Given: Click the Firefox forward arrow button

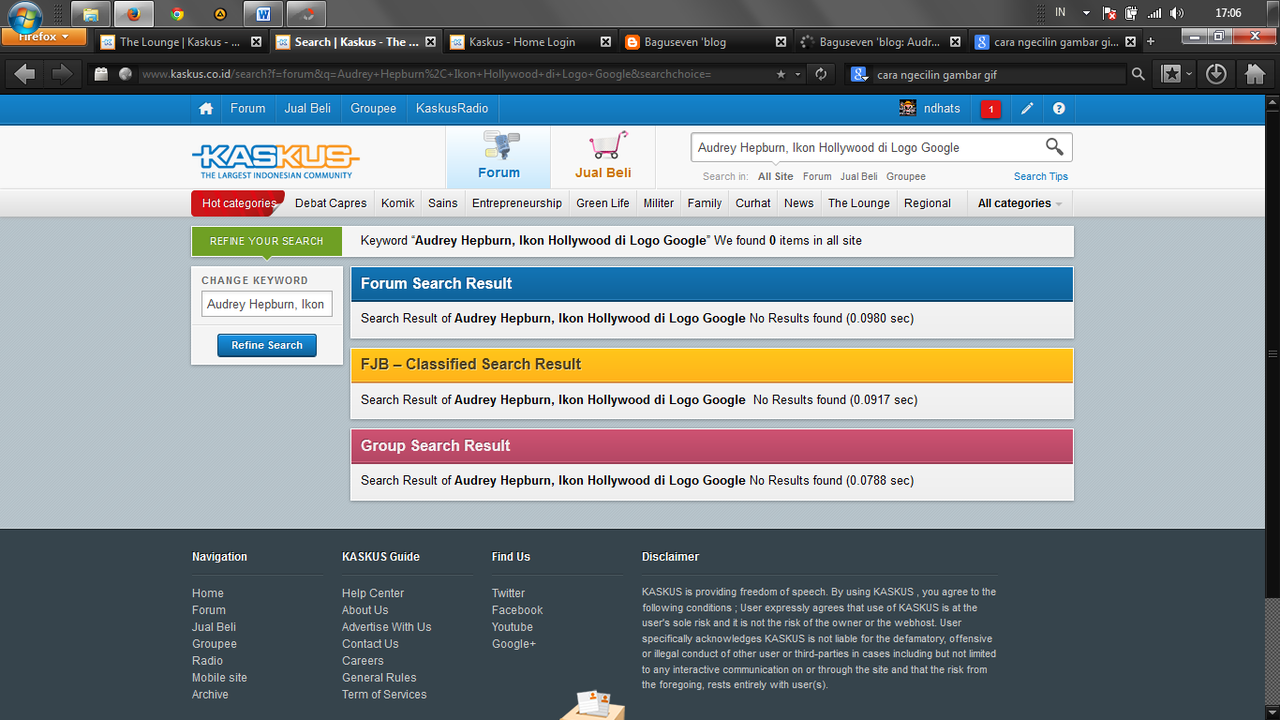Looking at the screenshot, I should [x=62, y=74].
